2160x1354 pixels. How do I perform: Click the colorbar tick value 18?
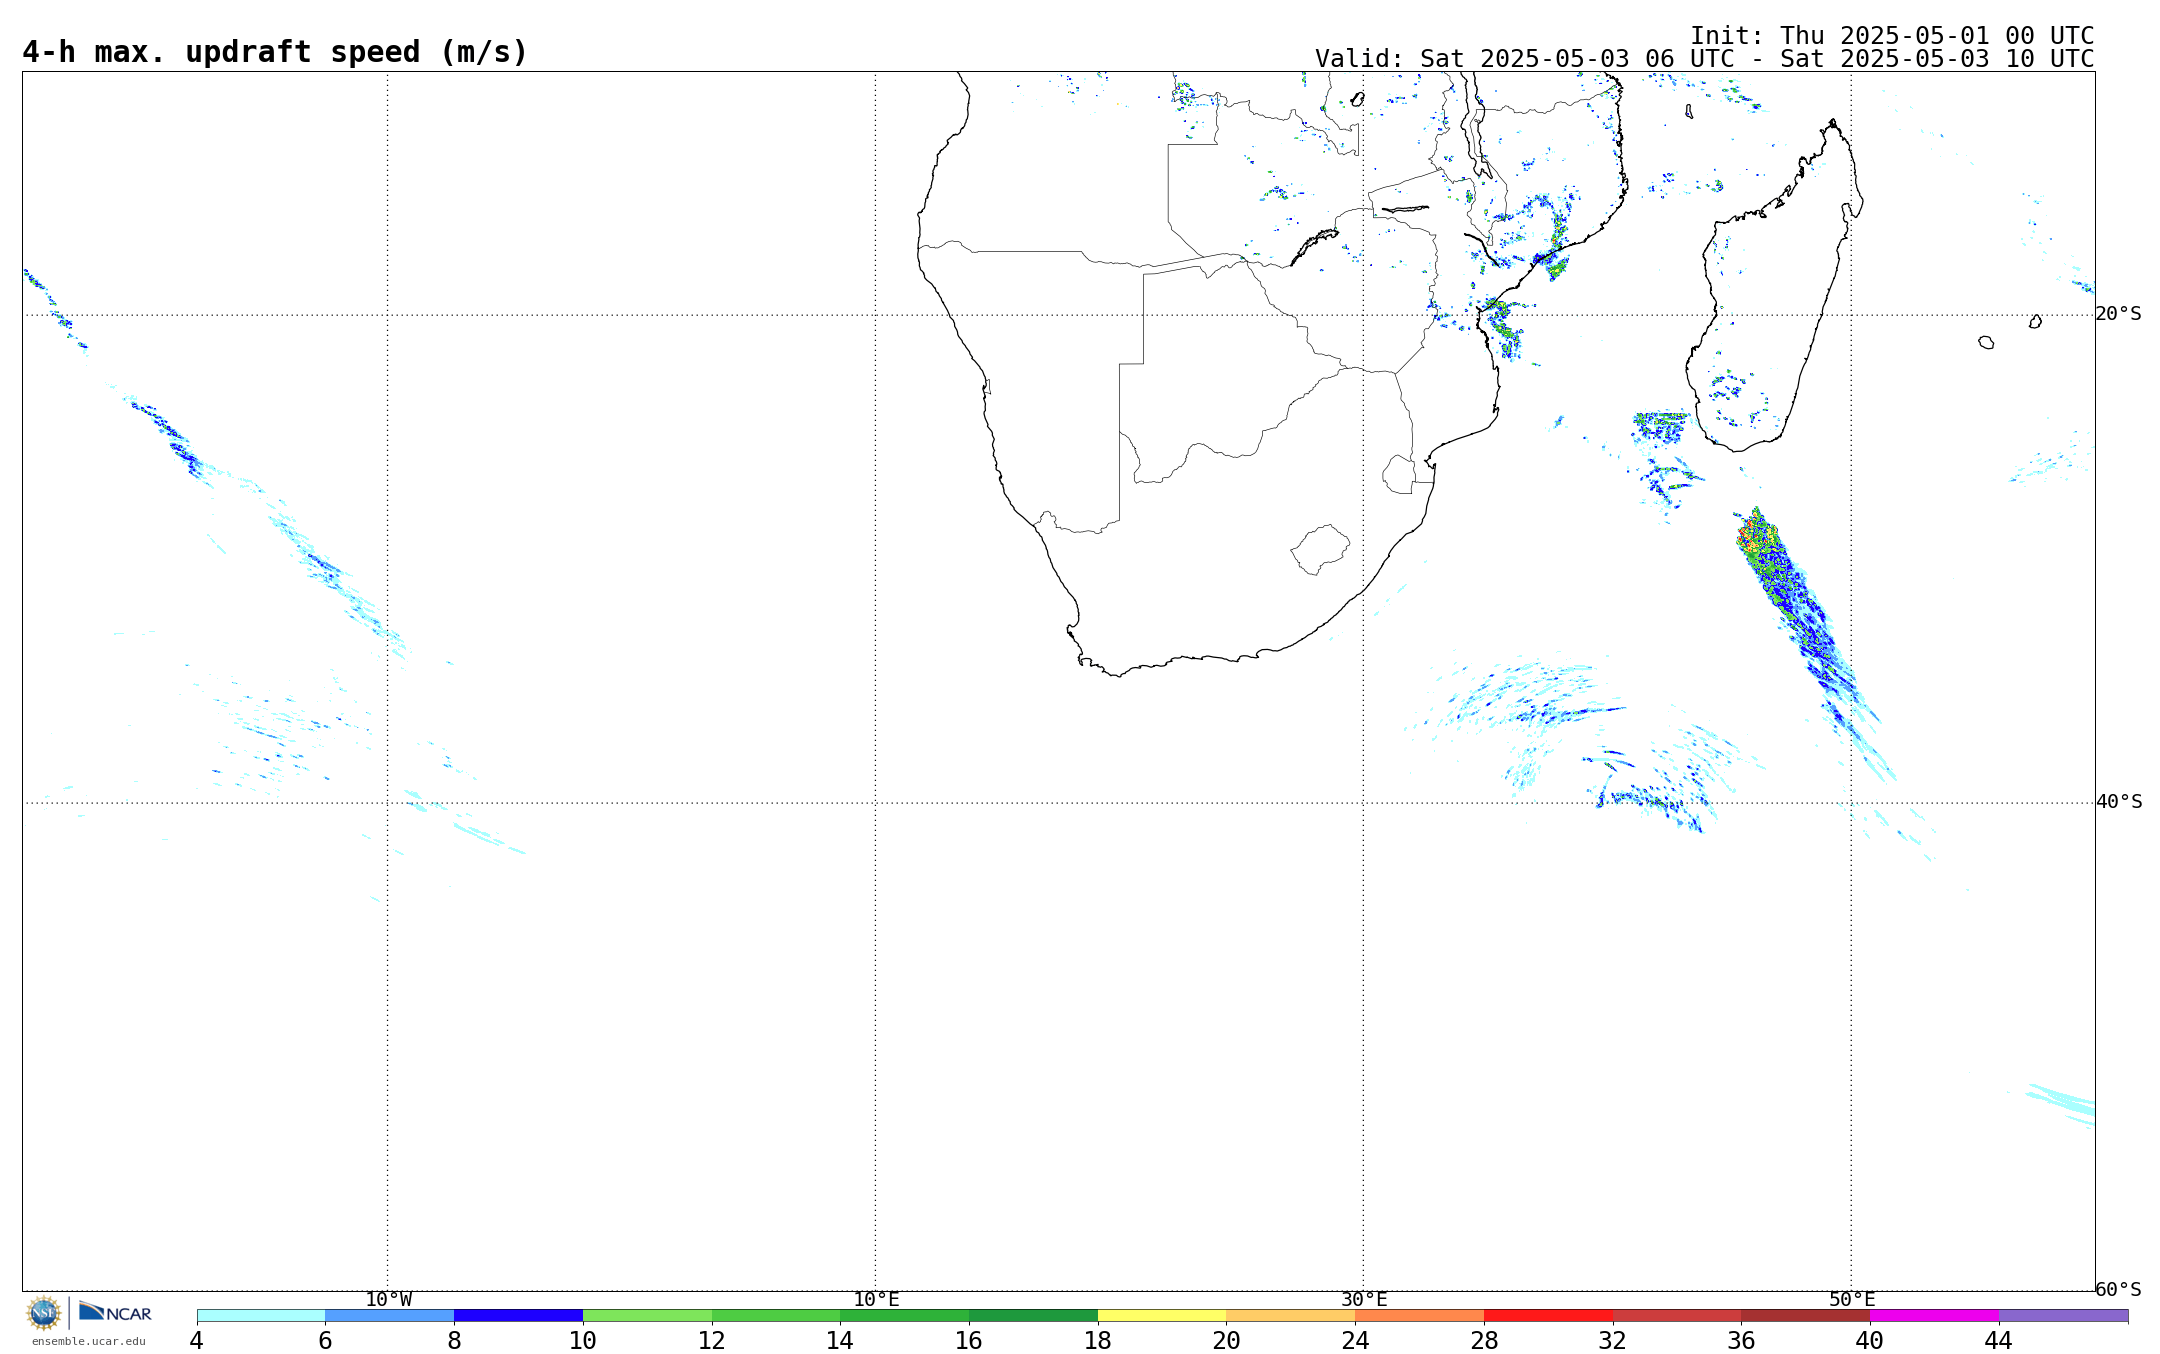coord(1098,1341)
